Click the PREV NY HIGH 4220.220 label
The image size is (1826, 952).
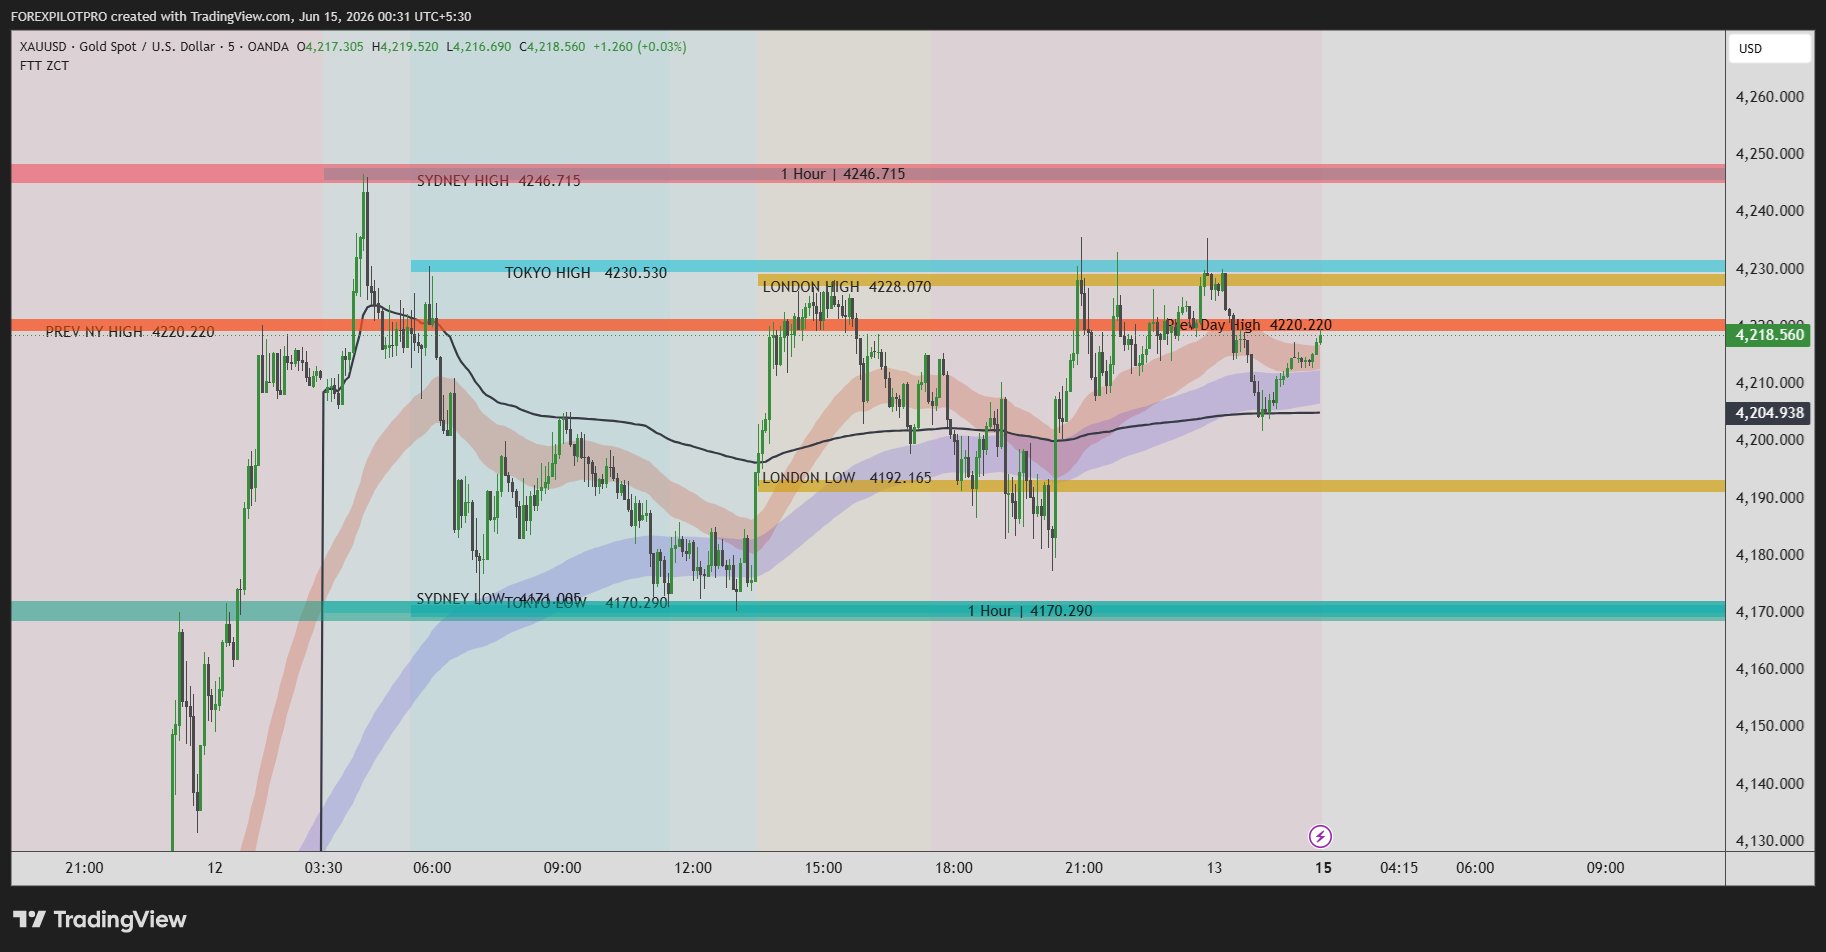pyautogui.click(x=130, y=332)
